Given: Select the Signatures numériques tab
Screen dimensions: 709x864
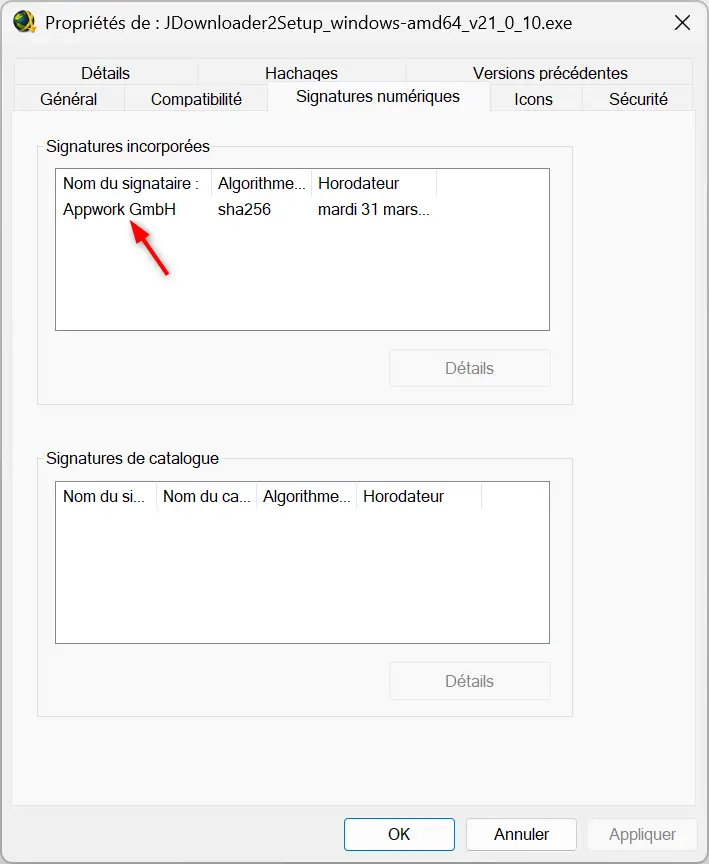Looking at the screenshot, I should point(378,97).
